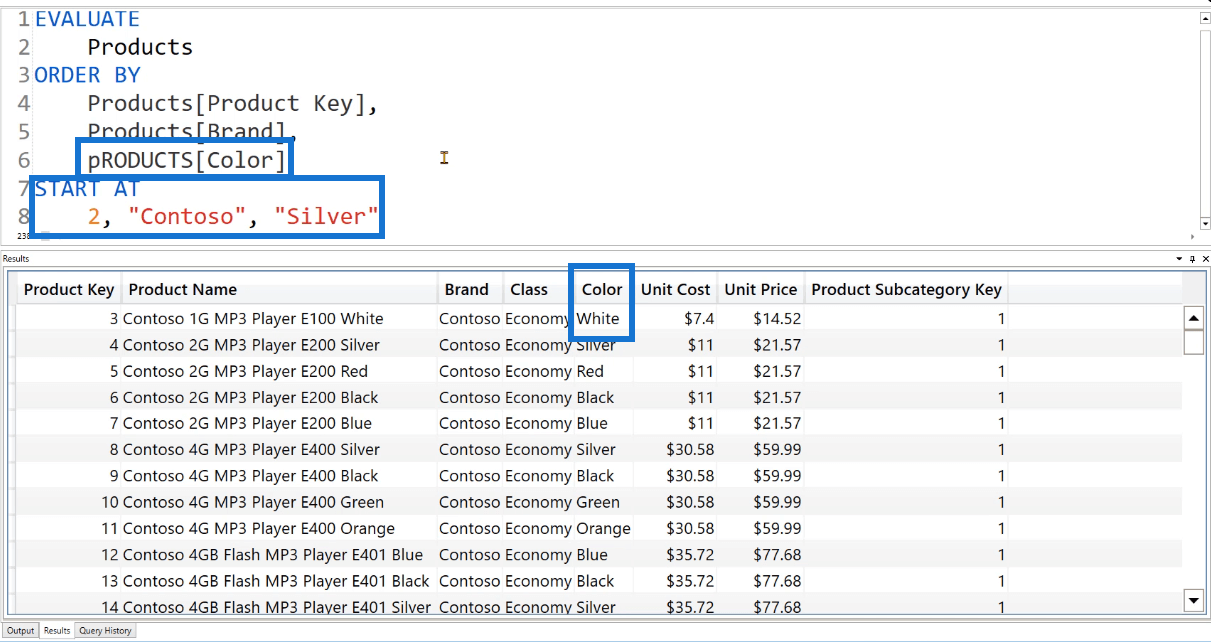Select the $14.52 Unit Price cell
This screenshot has height=642, width=1211.
pyautogui.click(x=760, y=318)
